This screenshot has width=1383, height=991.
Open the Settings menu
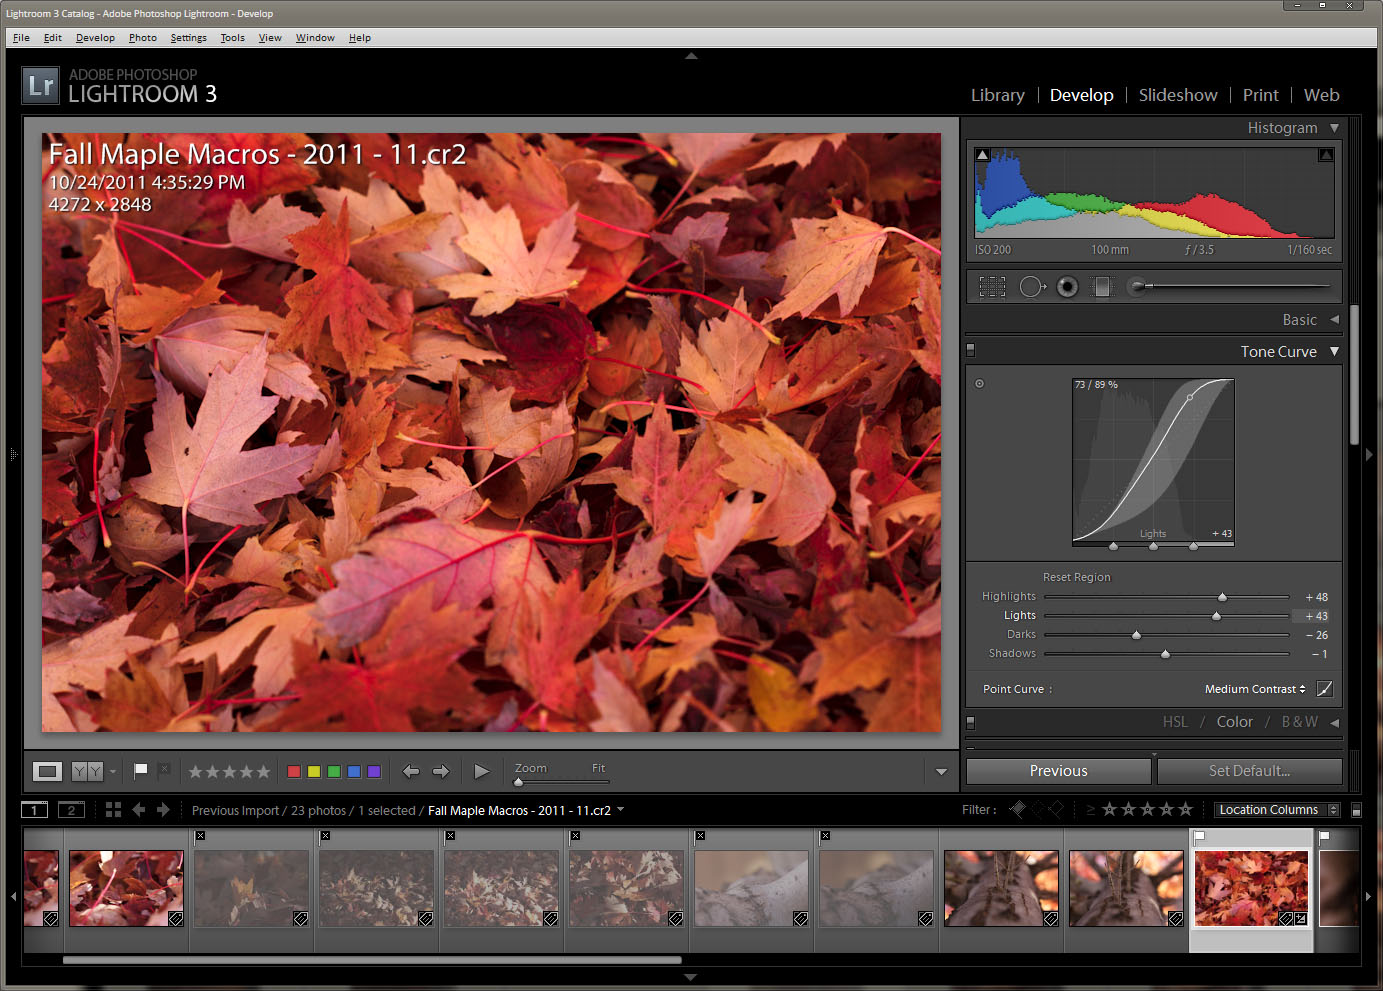tap(188, 38)
